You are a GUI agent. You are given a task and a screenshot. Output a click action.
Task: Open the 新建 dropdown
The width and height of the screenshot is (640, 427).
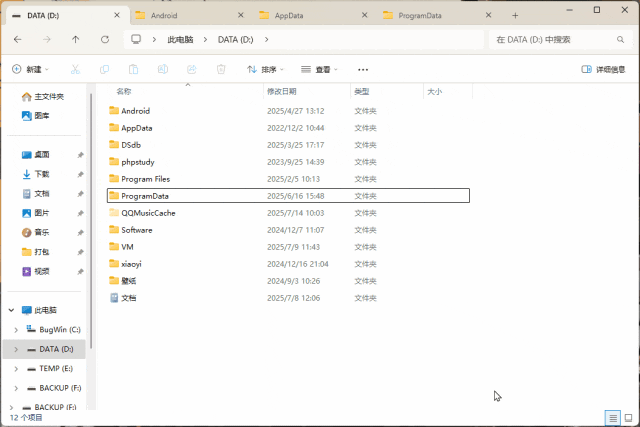30,69
